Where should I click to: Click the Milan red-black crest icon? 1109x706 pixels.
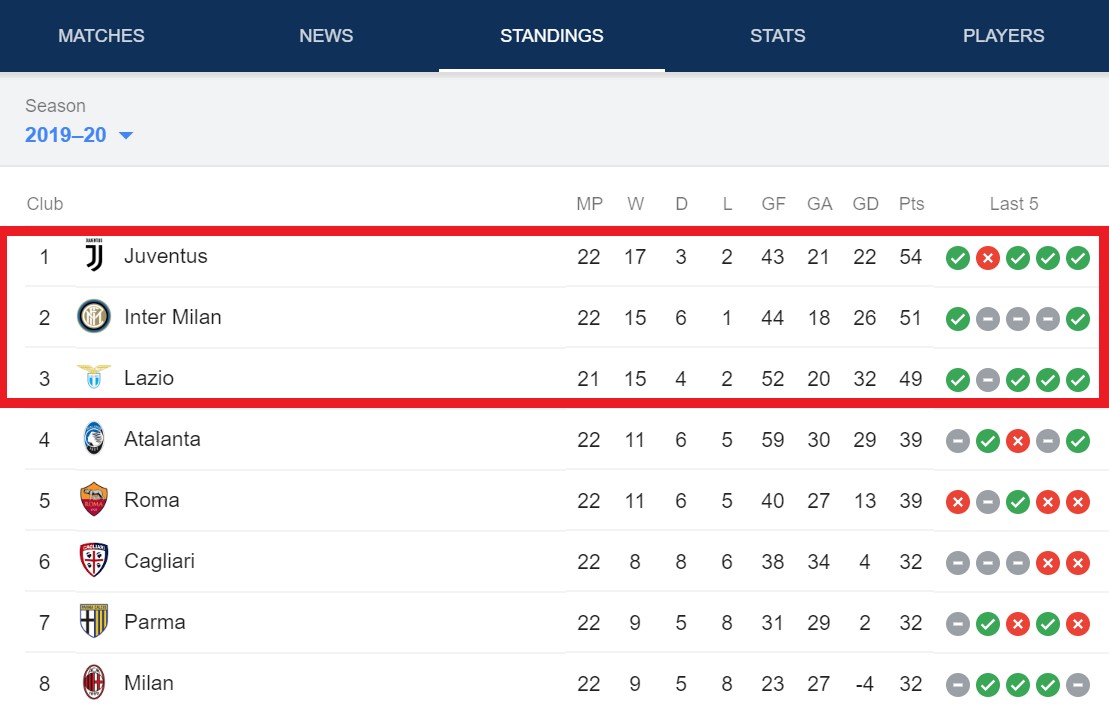[93, 683]
